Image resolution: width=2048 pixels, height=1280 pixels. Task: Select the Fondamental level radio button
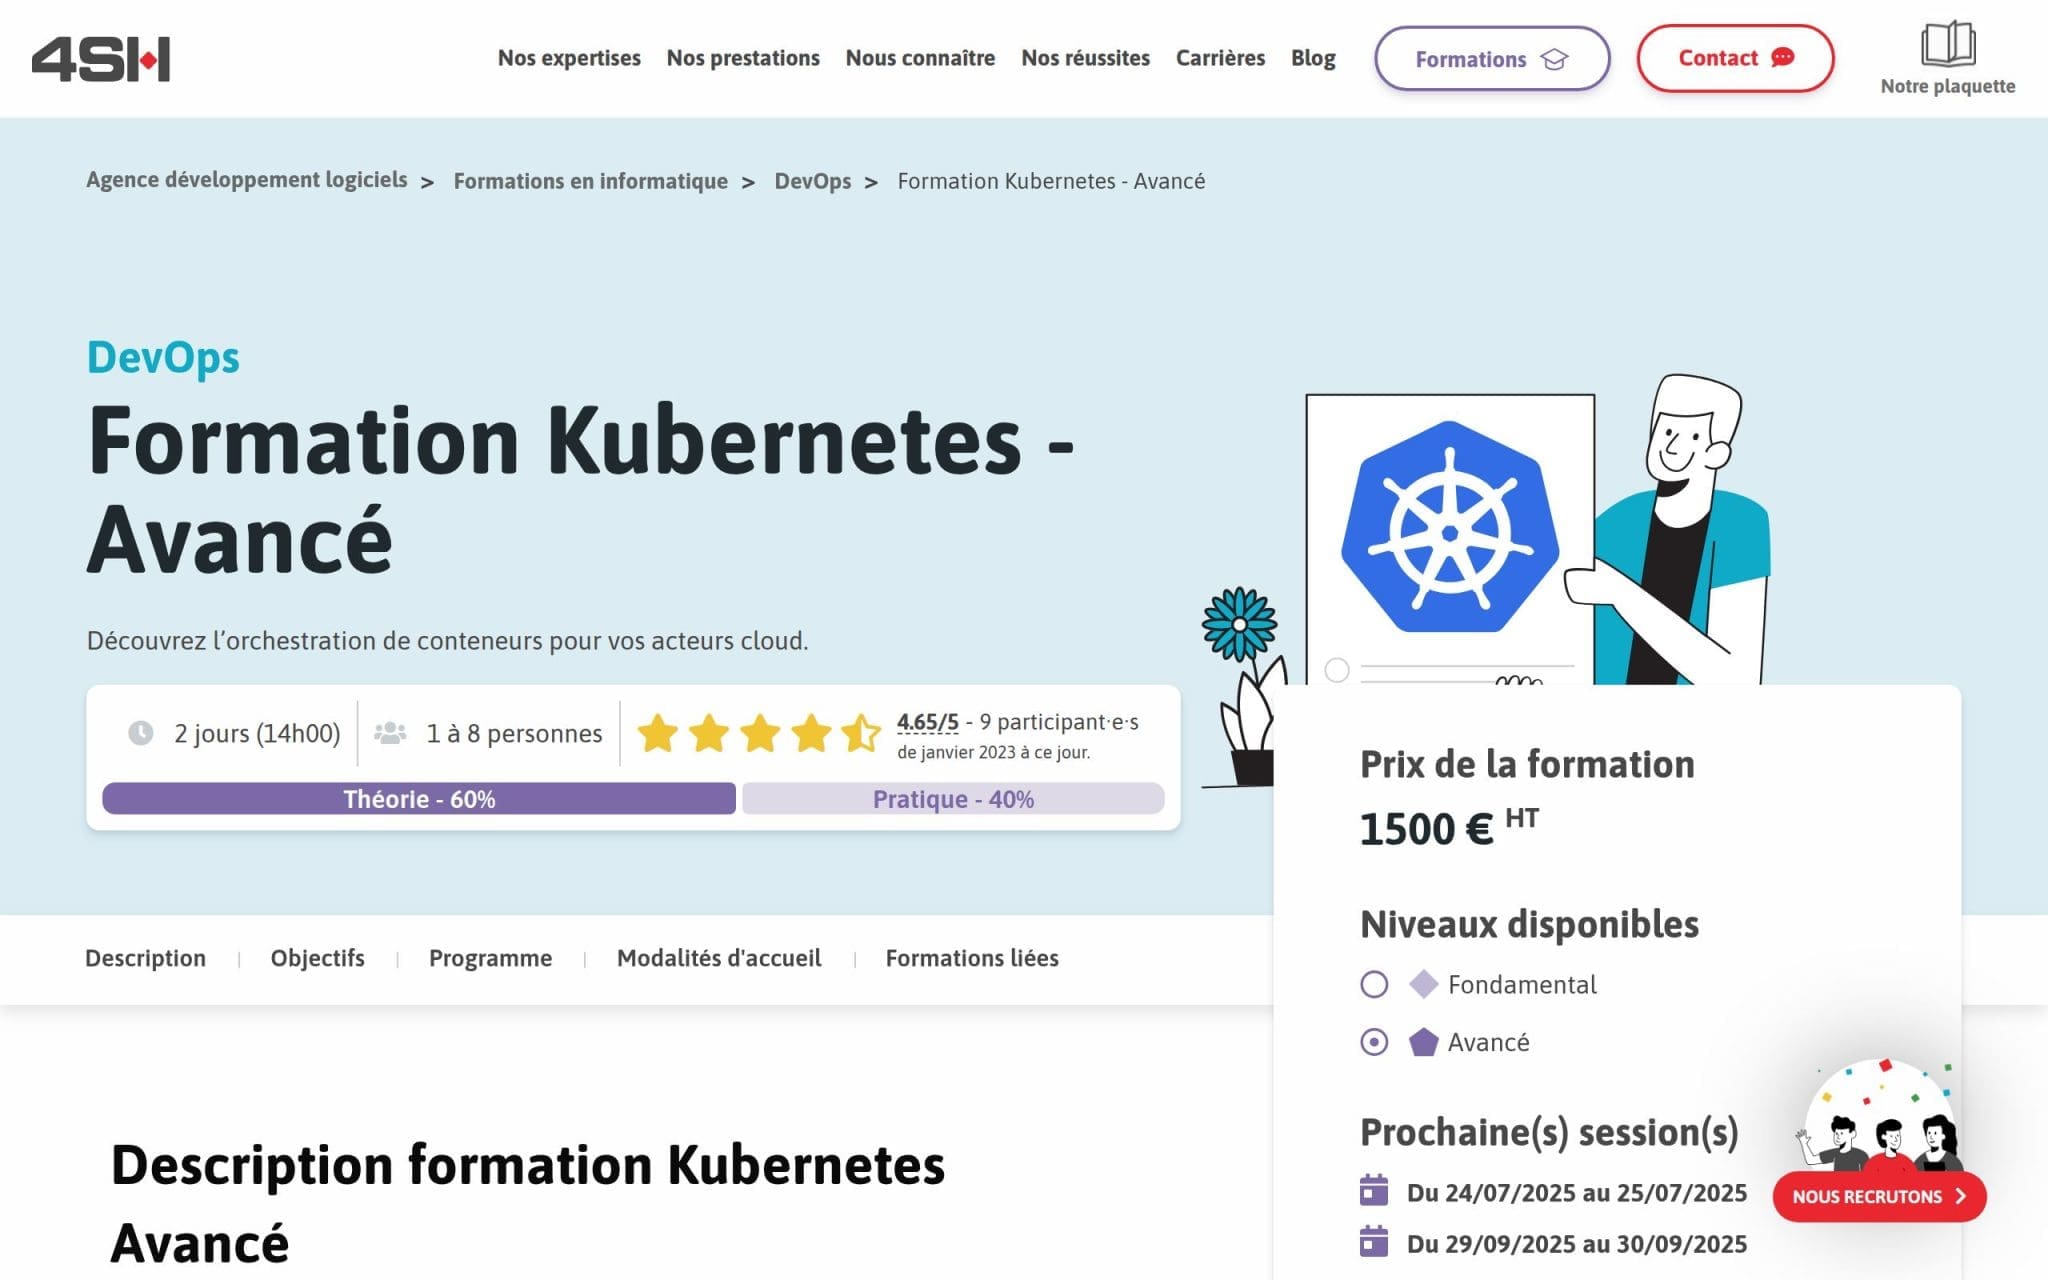[1374, 984]
